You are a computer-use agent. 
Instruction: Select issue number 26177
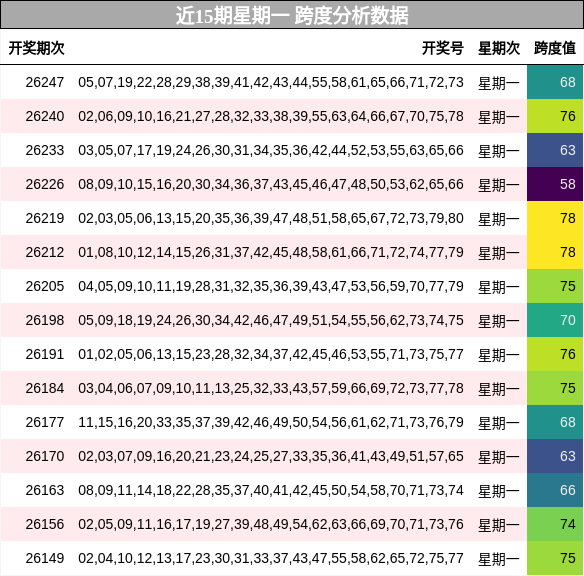click(45, 422)
